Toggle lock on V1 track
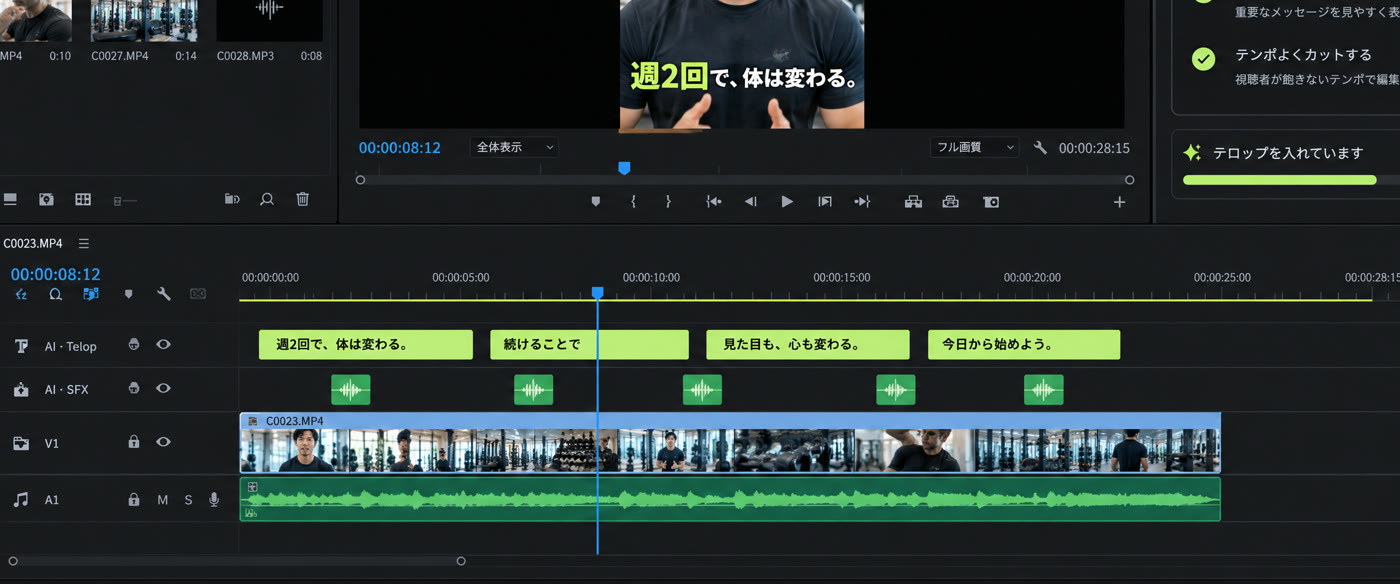This screenshot has width=1400, height=584. 134,441
